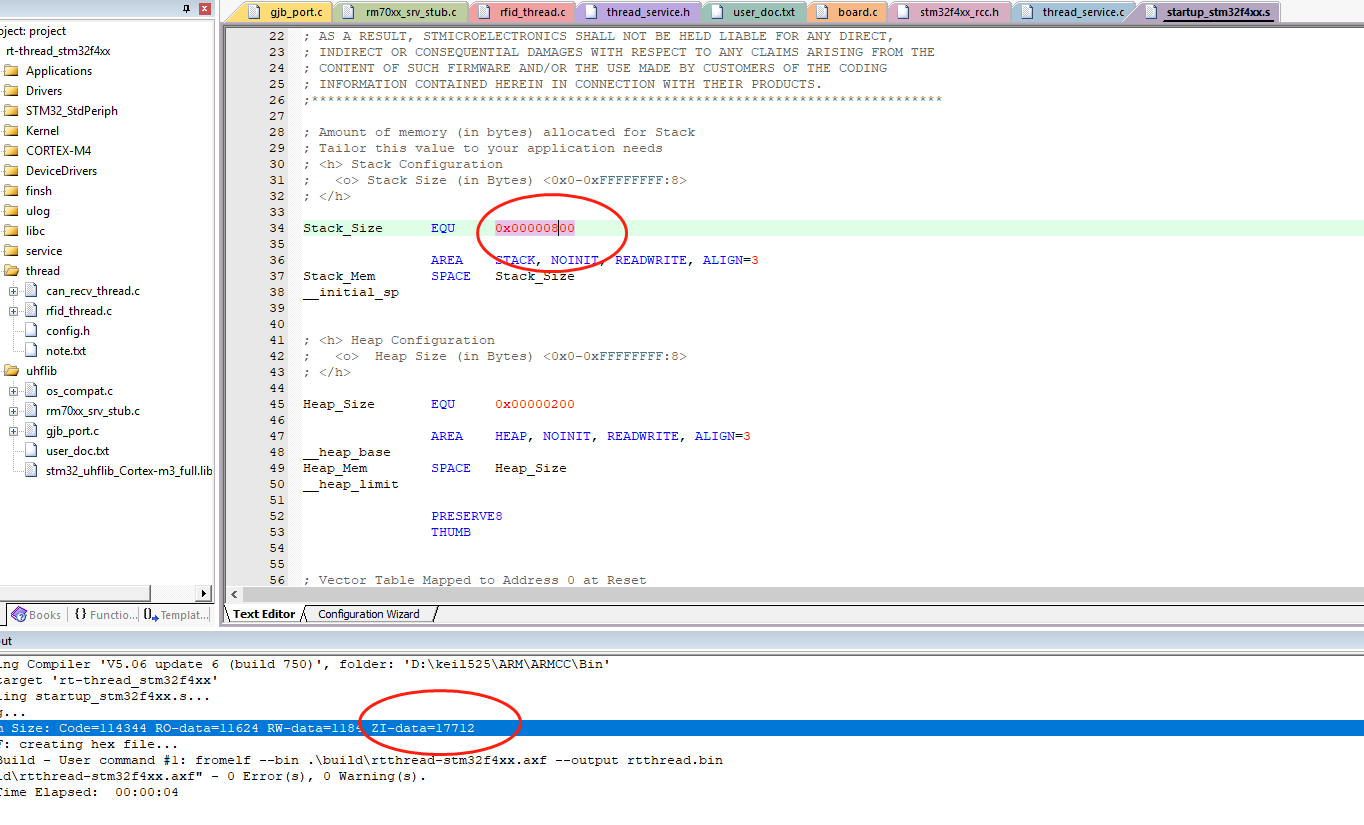
Task: Switch to the Functions panel tab
Action: (105, 615)
